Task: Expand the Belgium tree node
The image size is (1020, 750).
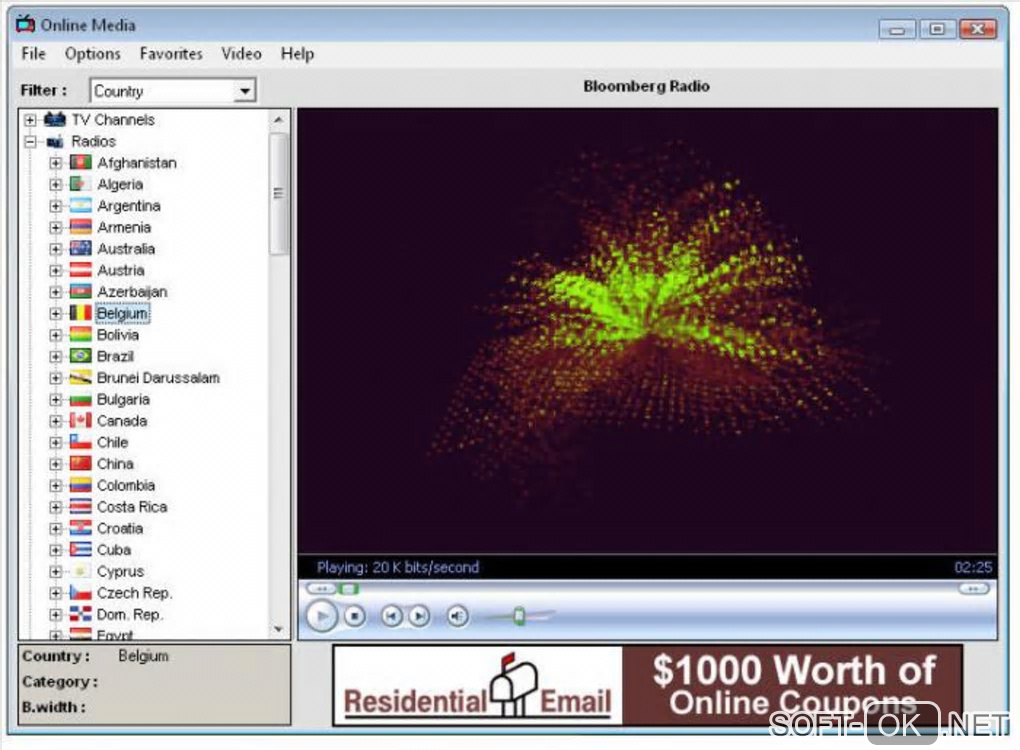Action: click(x=56, y=314)
